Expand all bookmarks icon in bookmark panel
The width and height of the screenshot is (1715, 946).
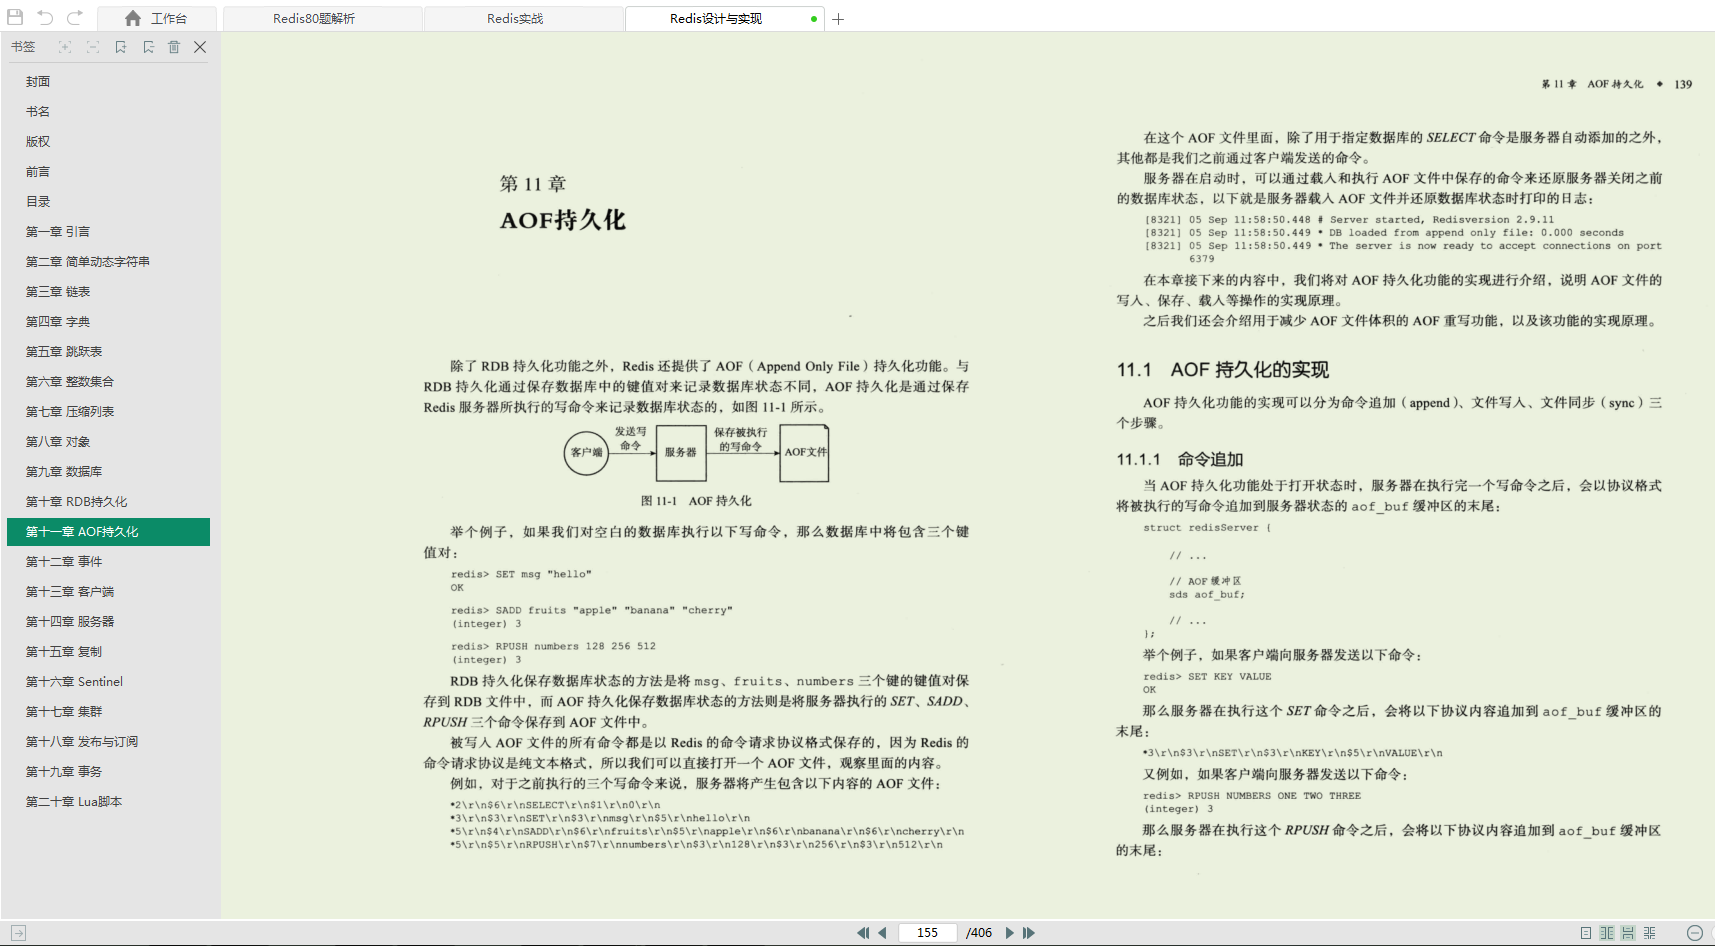65,47
